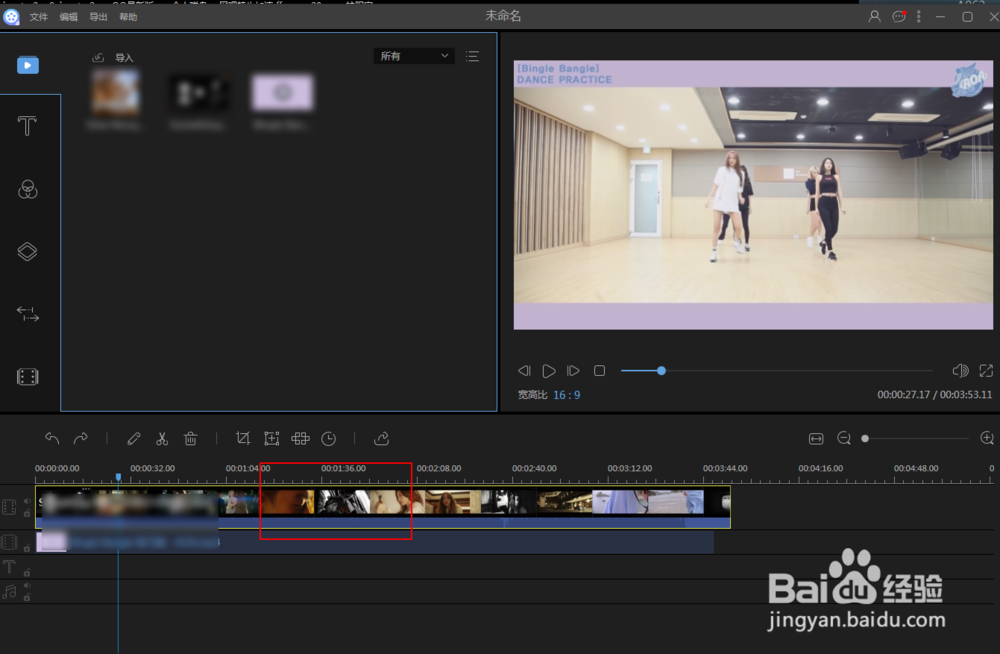Lock the main video track

pyautogui.click(x=27, y=513)
